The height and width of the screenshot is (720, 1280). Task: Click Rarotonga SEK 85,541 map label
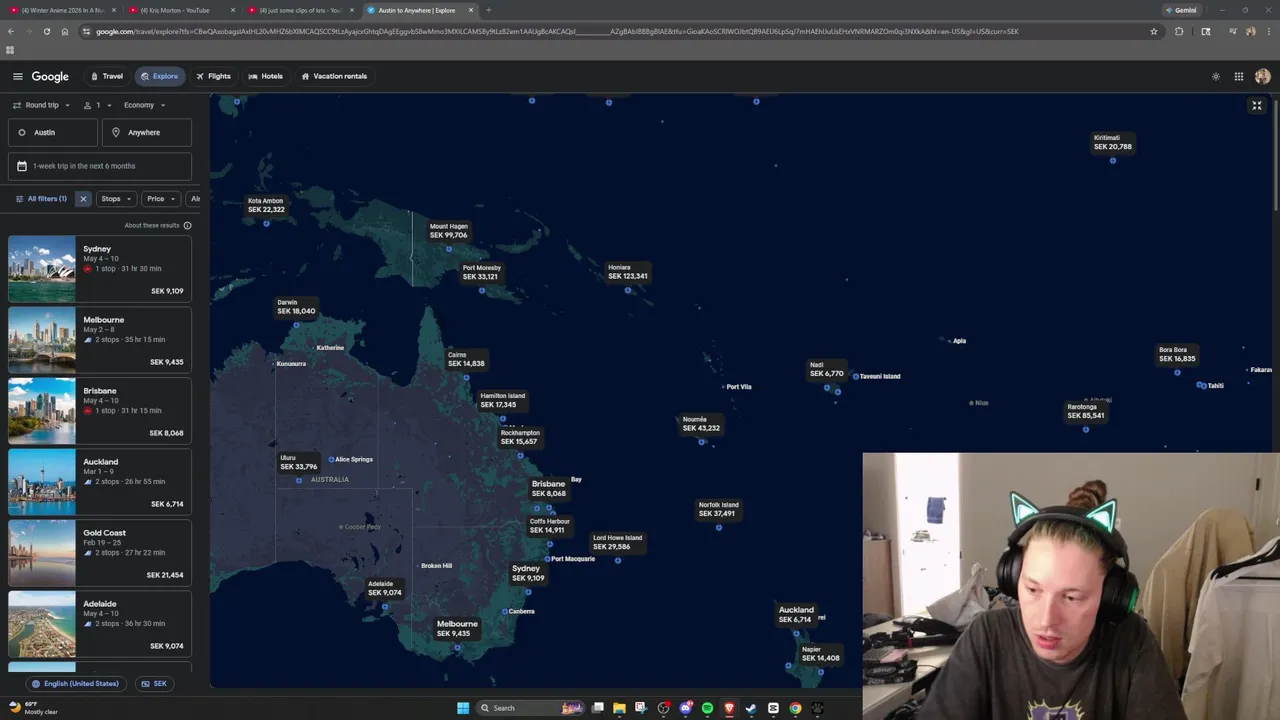(1086, 411)
